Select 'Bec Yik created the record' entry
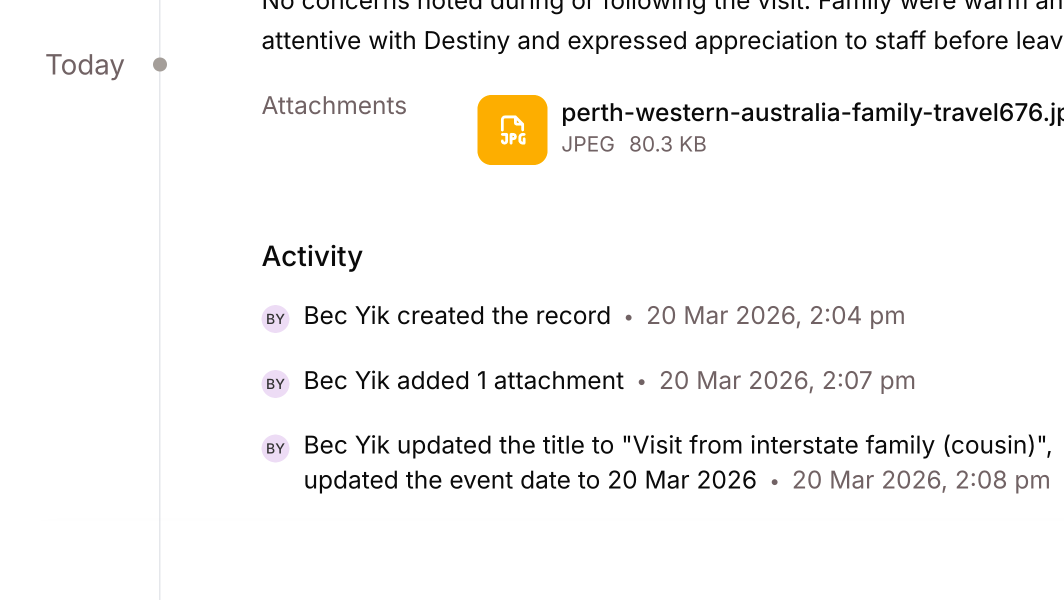Screen dimensions: 1064x600 (x=457, y=316)
